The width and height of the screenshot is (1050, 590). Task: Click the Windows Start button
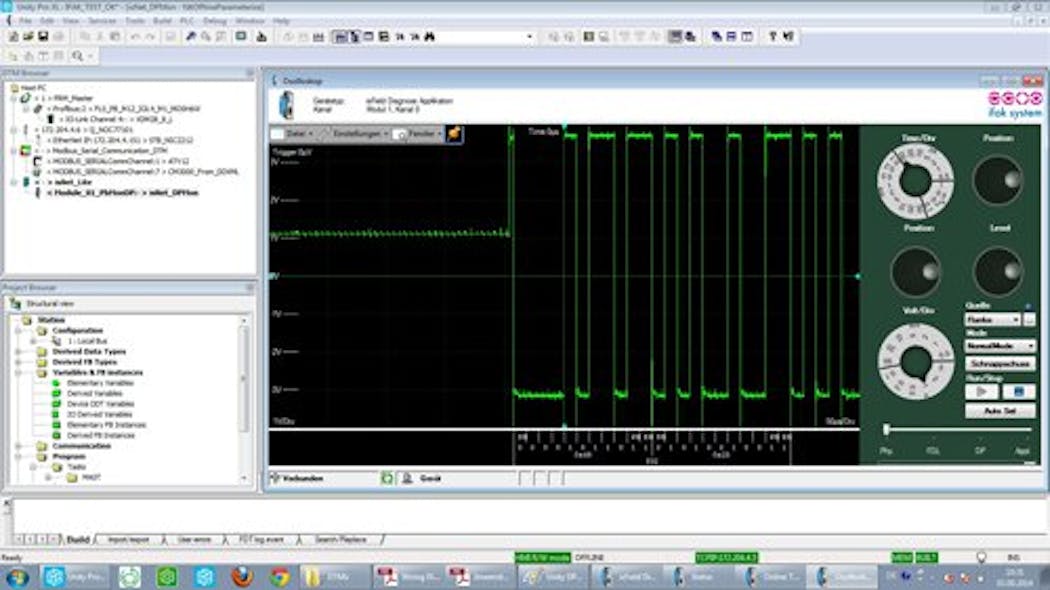17,577
